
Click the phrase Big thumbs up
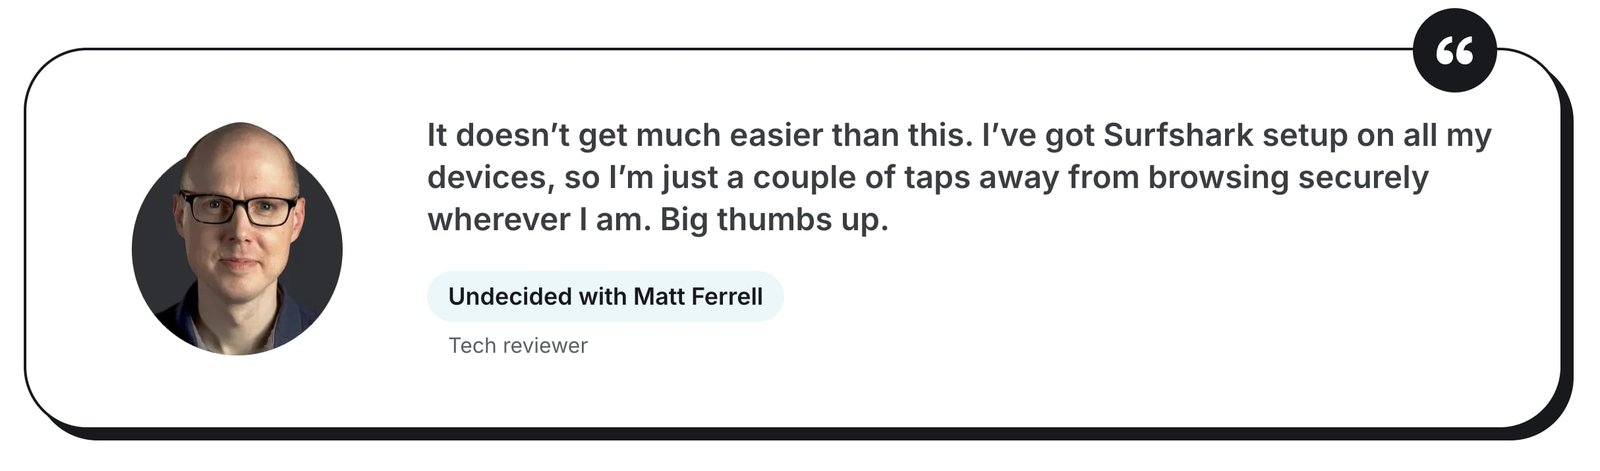tap(774, 220)
